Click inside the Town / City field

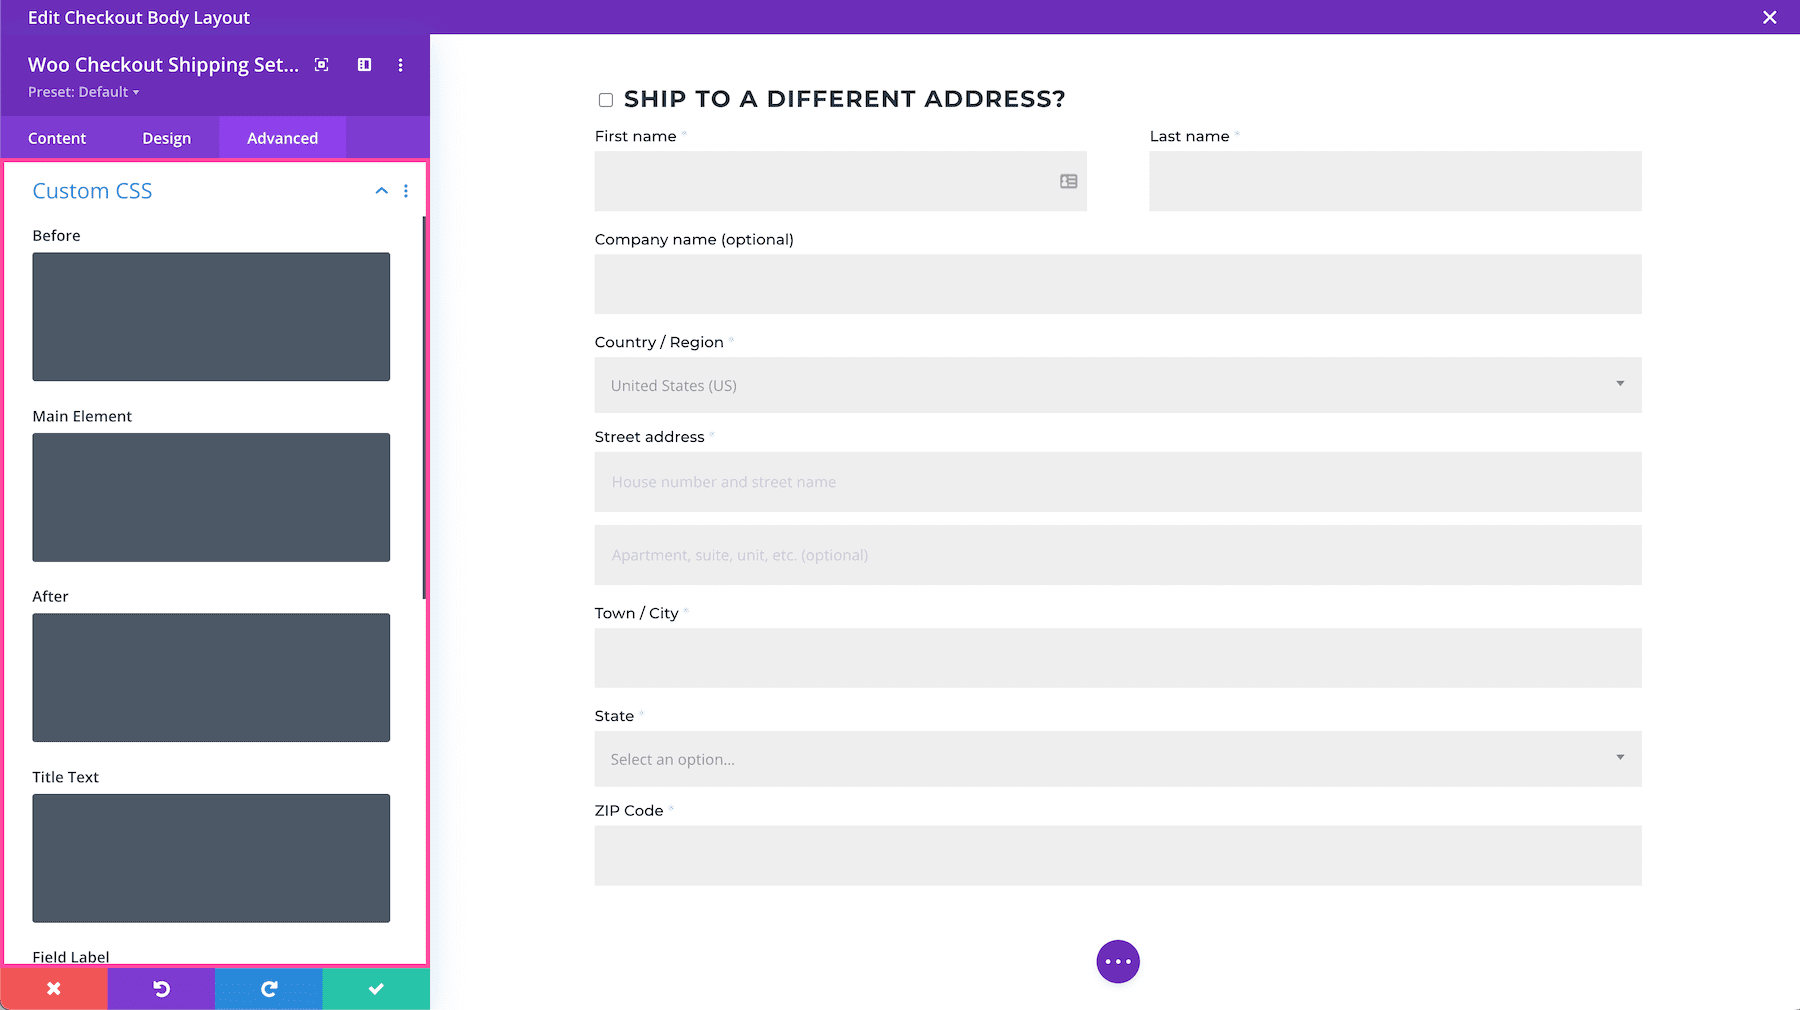pos(1117,657)
